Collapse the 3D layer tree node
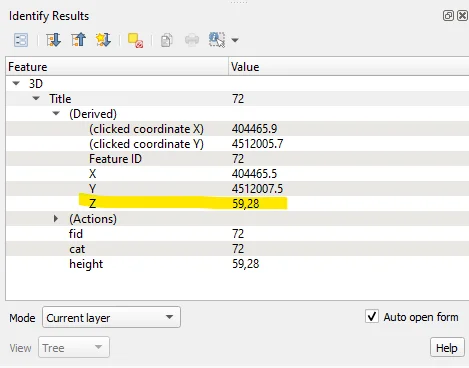The width and height of the screenshot is (469, 368). (x=16, y=83)
